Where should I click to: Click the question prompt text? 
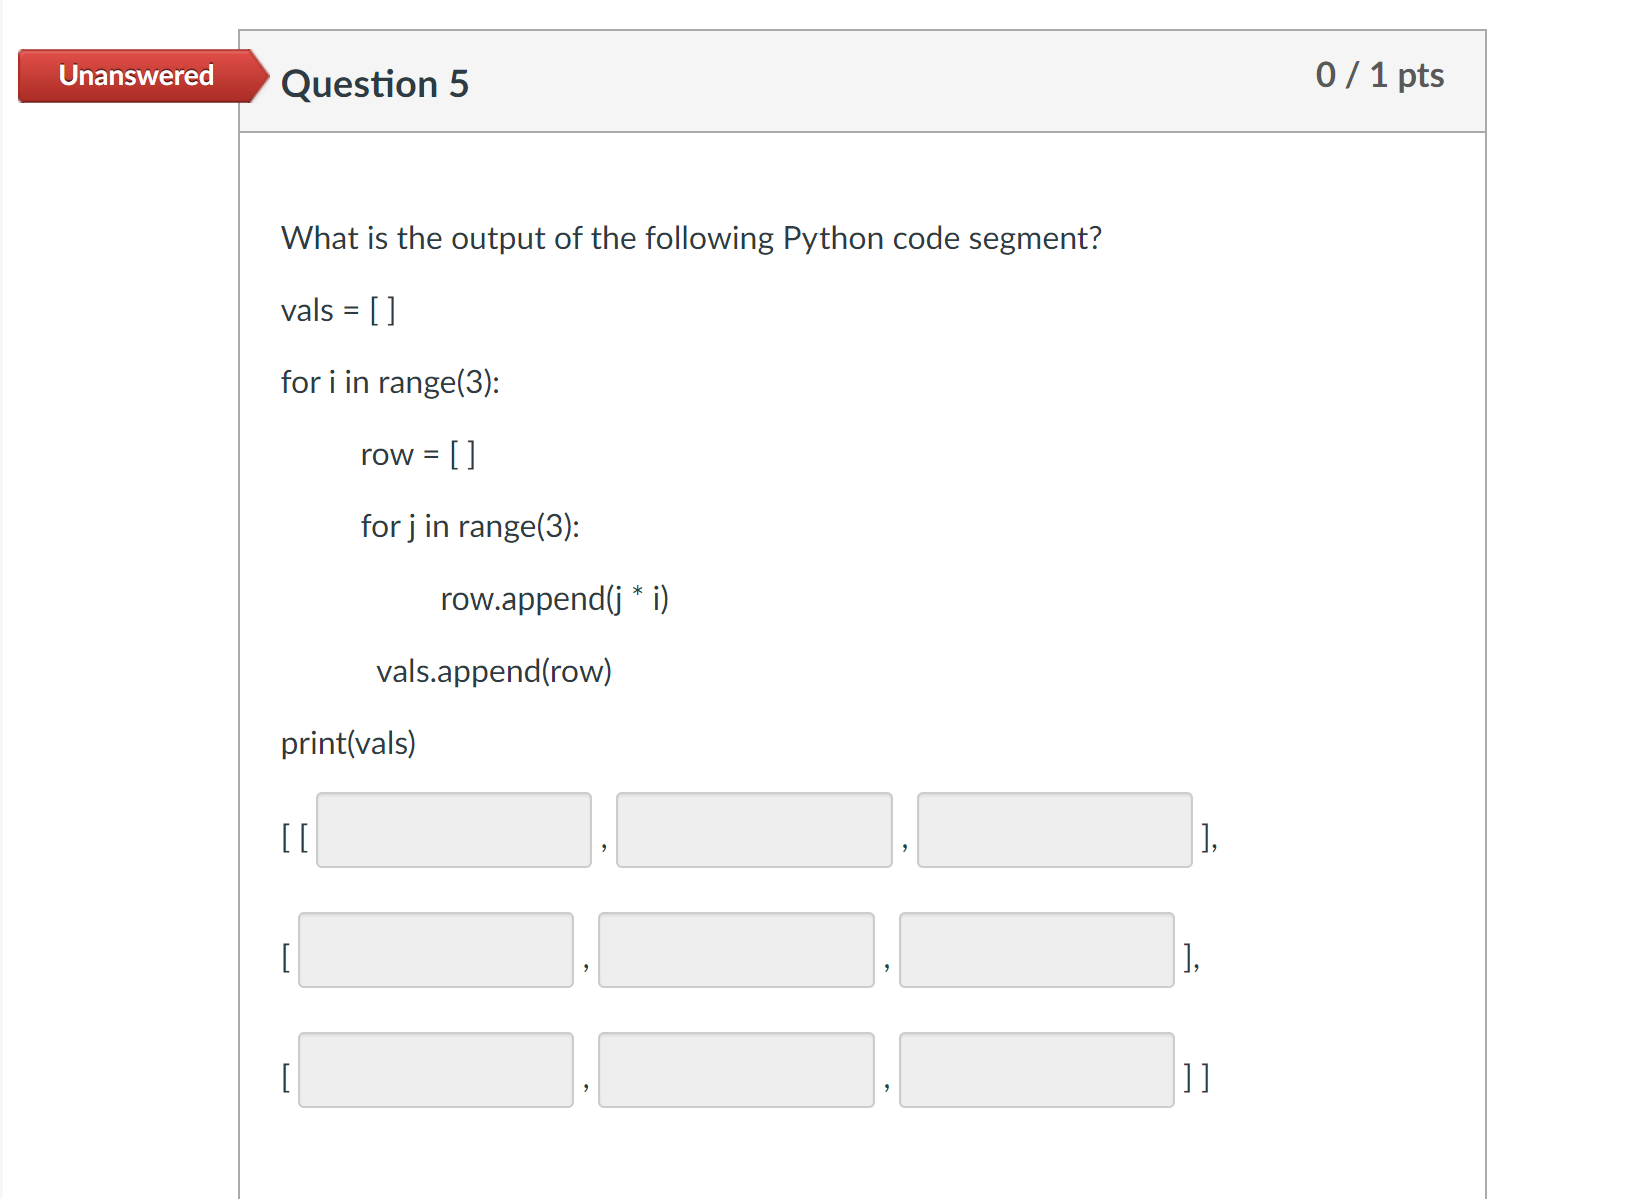coord(691,238)
